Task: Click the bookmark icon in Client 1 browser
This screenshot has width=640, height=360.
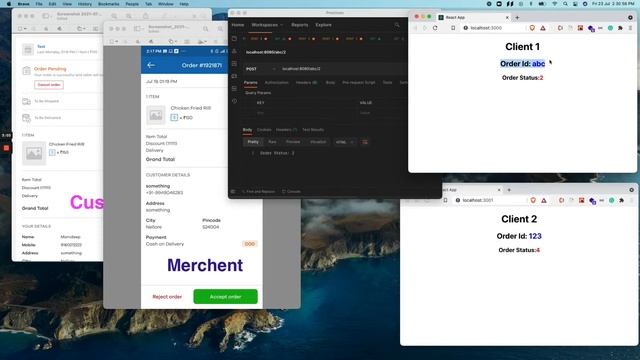Action: 453,28
